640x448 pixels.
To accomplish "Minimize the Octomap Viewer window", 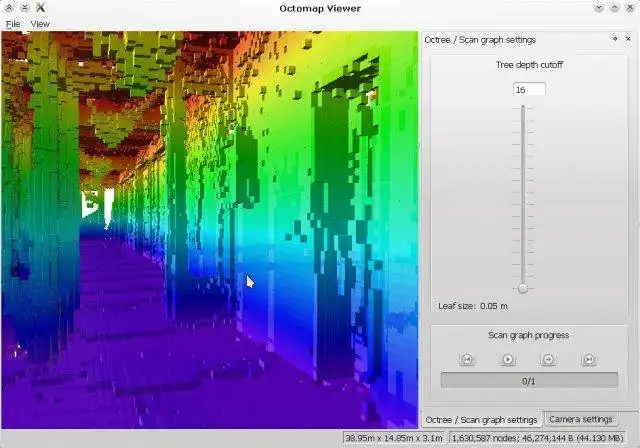I will tap(598, 8).
